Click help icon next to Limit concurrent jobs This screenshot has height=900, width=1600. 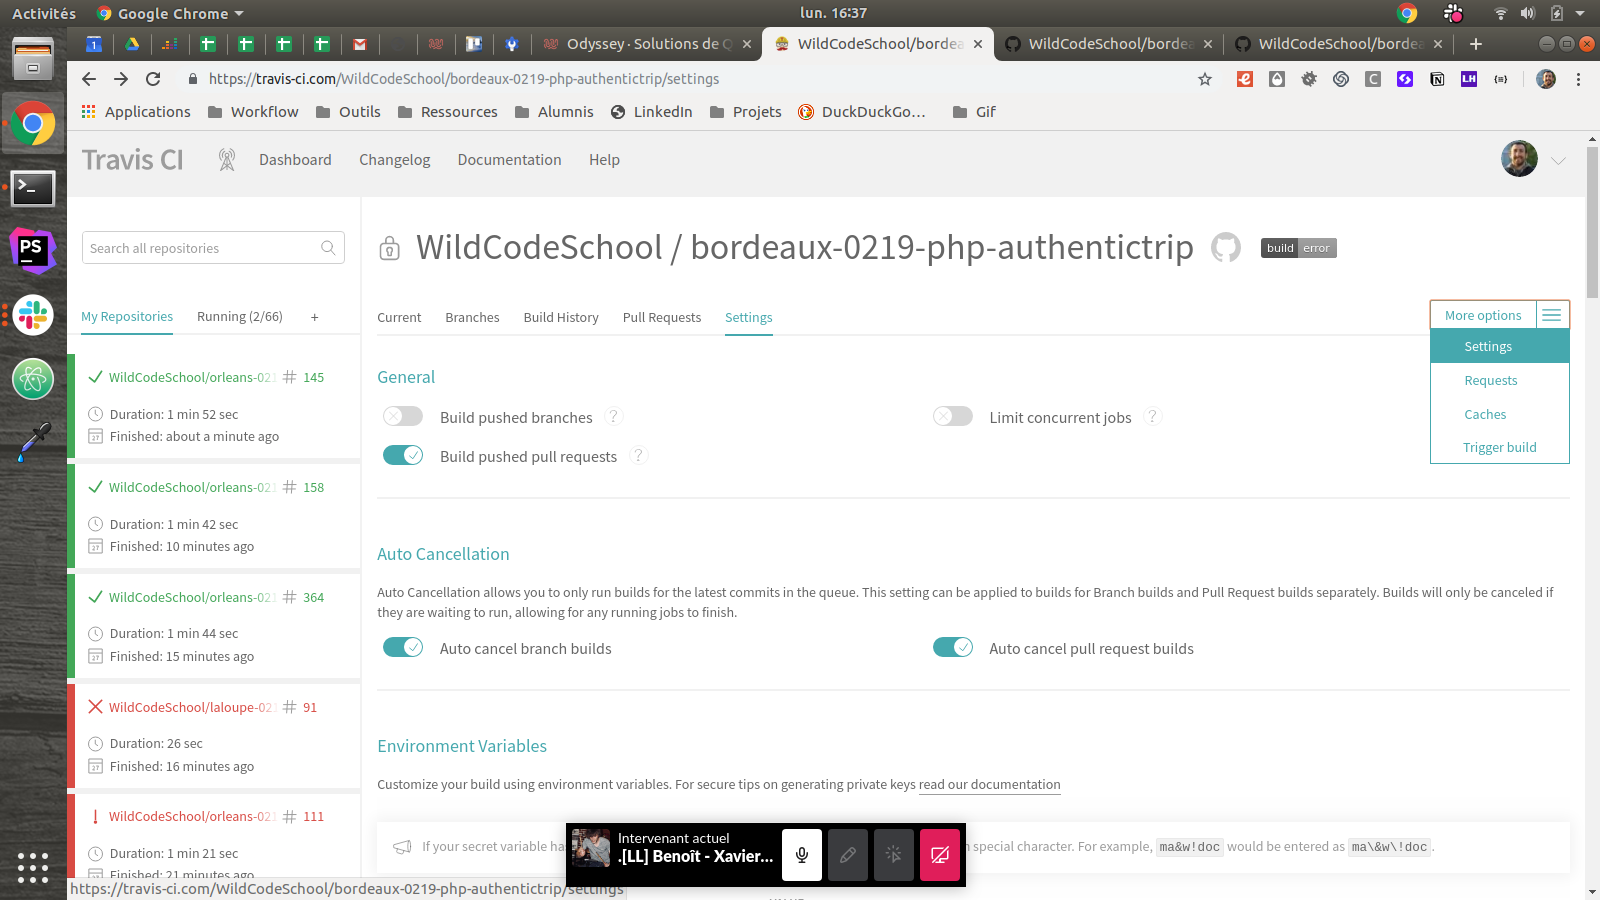point(1153,416)
